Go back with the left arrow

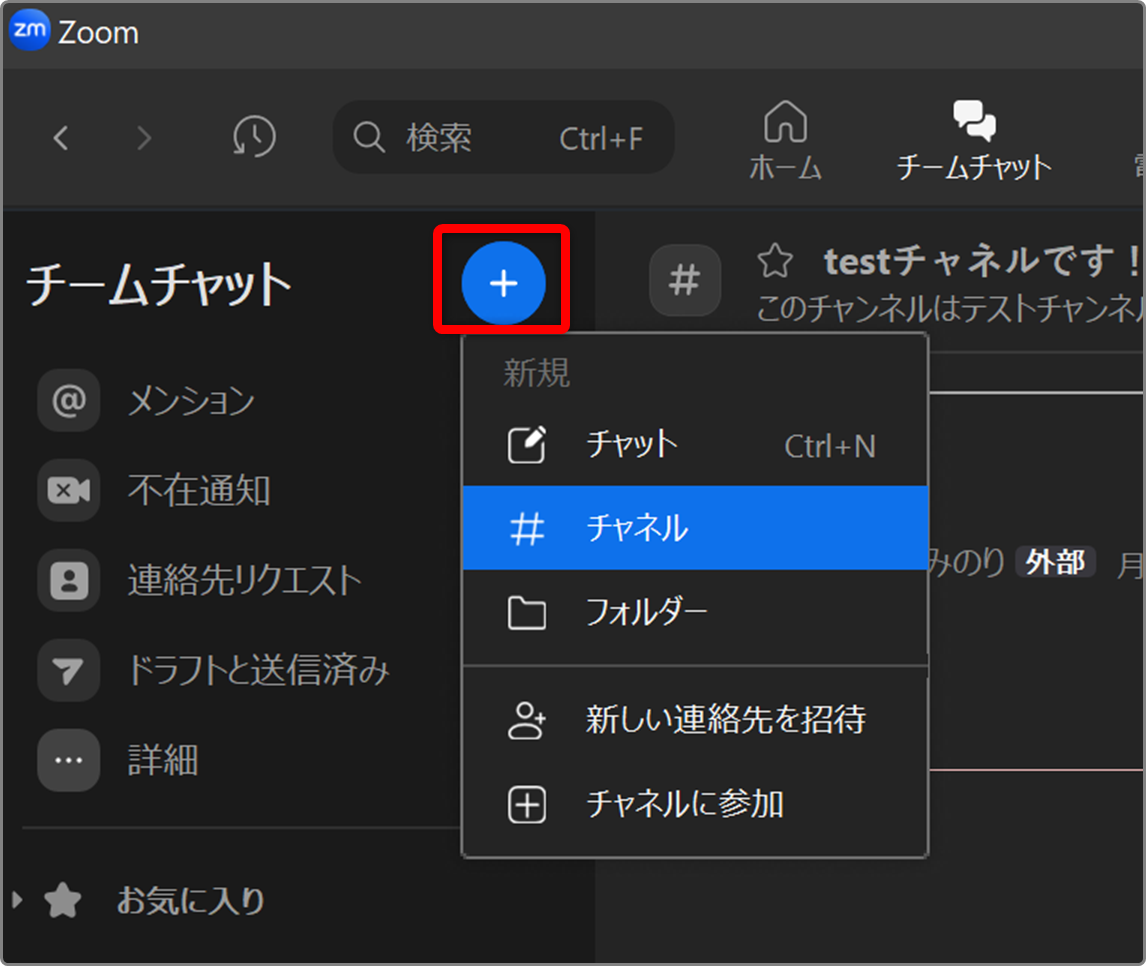61,137
